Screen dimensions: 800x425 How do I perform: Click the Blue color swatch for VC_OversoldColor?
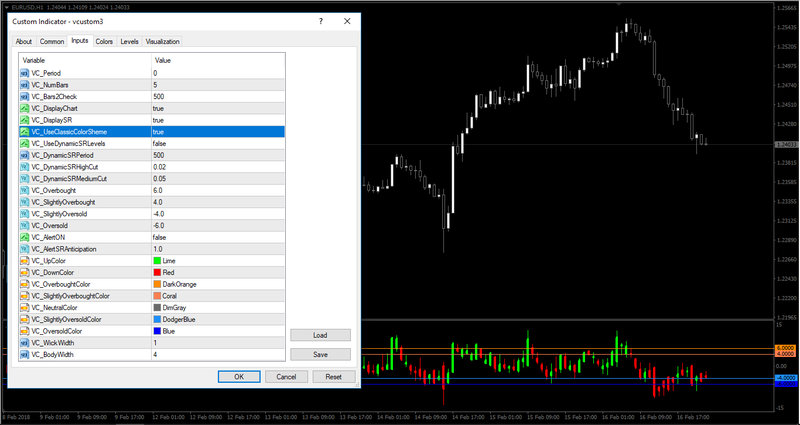157,331
